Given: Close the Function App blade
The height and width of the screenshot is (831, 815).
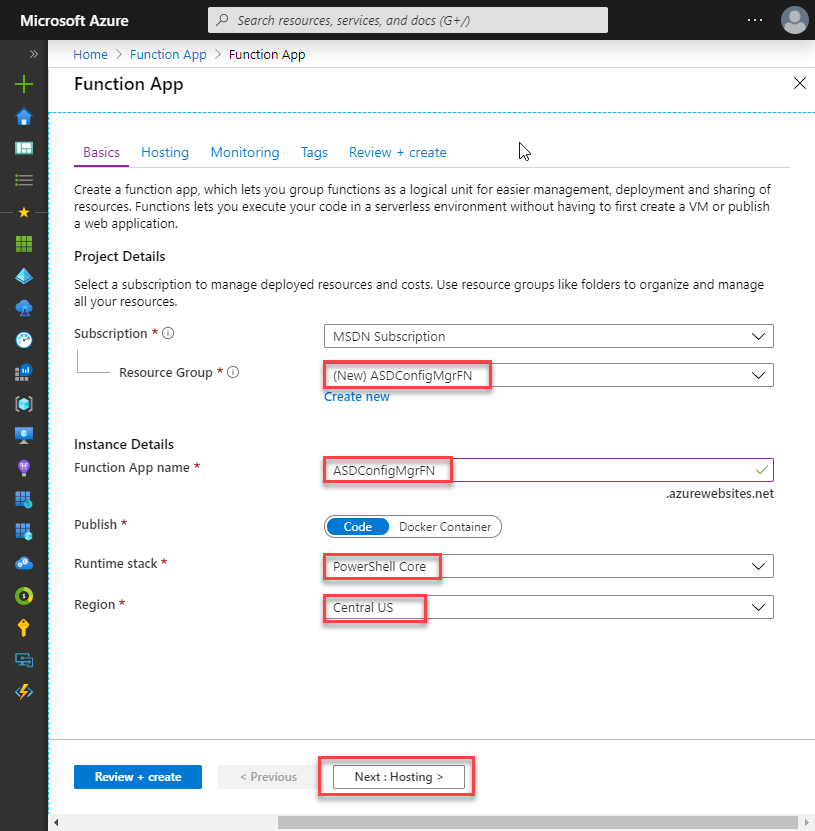Looking at the screenshot, I should tap(800, 83).
